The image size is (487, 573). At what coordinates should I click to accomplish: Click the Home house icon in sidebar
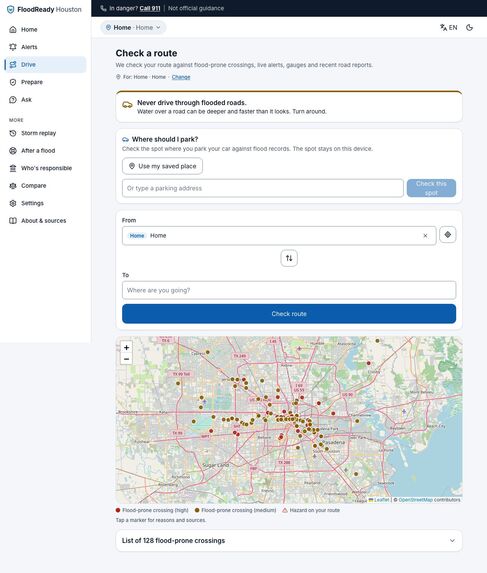13,30
